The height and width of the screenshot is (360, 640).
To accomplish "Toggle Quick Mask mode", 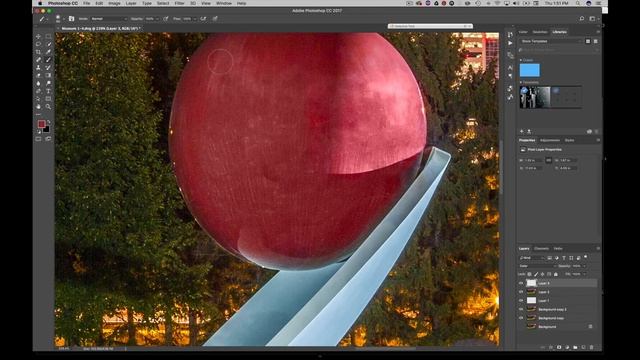I will [x=38, y=139].
